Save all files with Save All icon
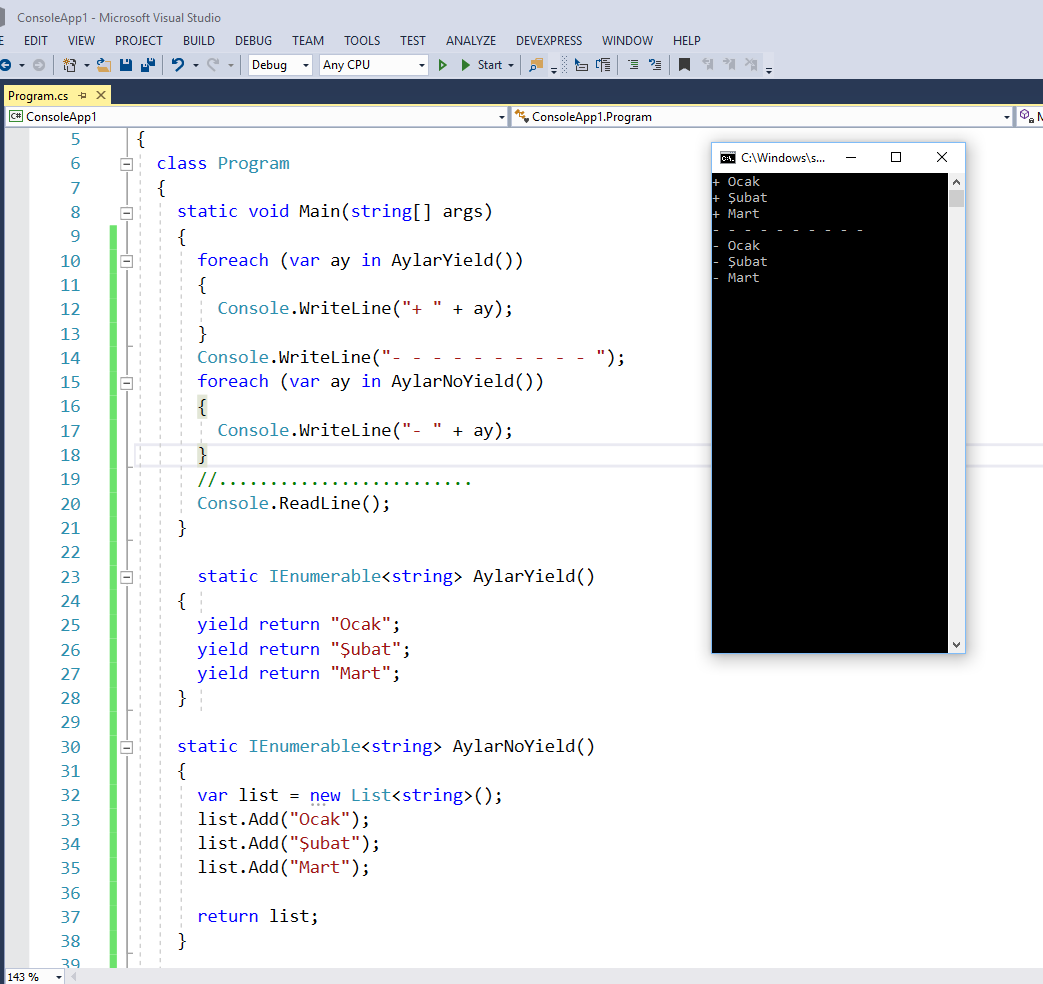The image size is (1043, 984). (x=146, y=64)
